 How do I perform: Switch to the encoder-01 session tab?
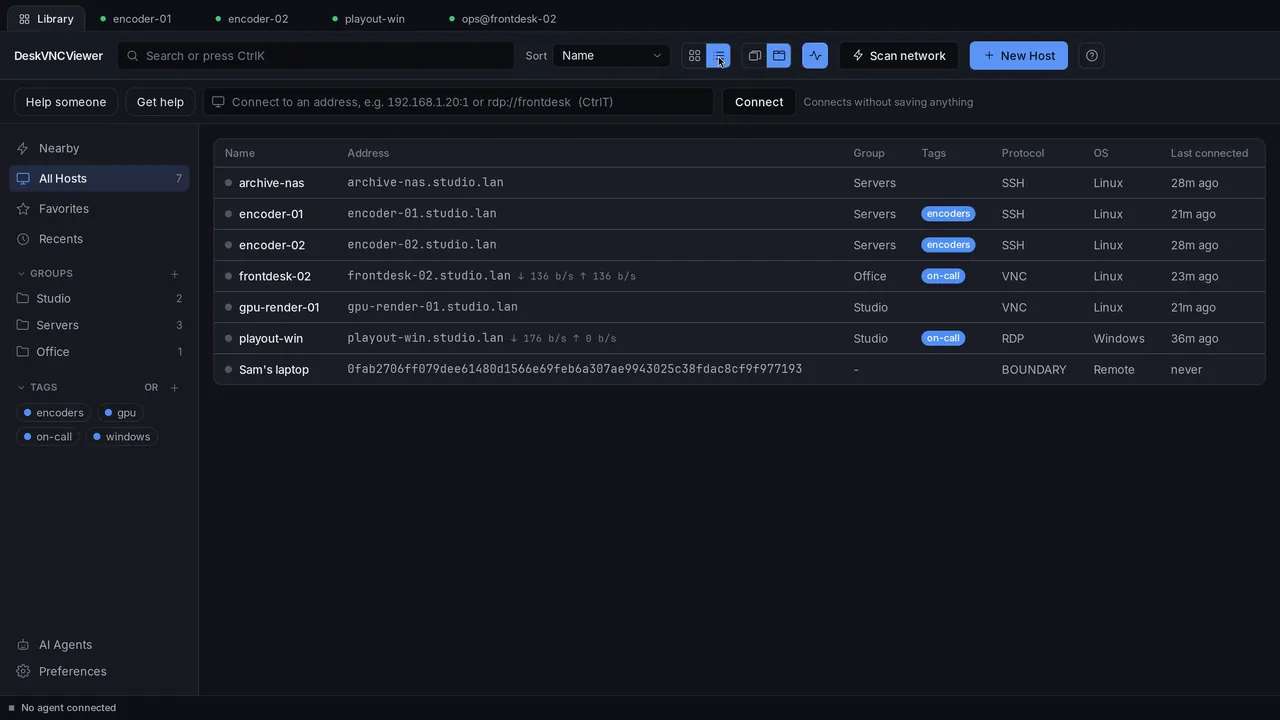[136, 19]
